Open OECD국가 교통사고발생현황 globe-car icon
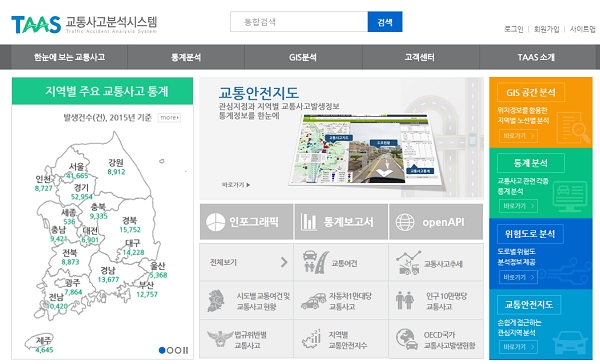Image resolution: width=600 pixels, height=364 pixels. point(407,339)
